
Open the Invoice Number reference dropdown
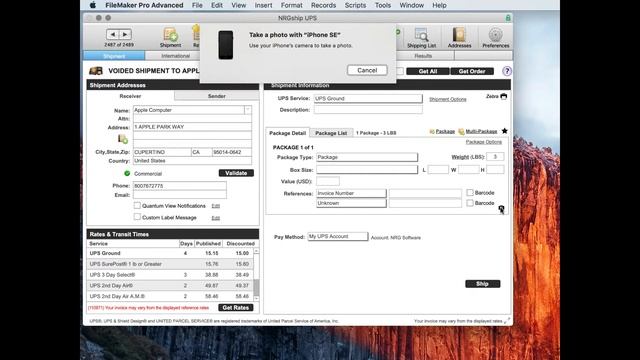(x=351, y=193)
